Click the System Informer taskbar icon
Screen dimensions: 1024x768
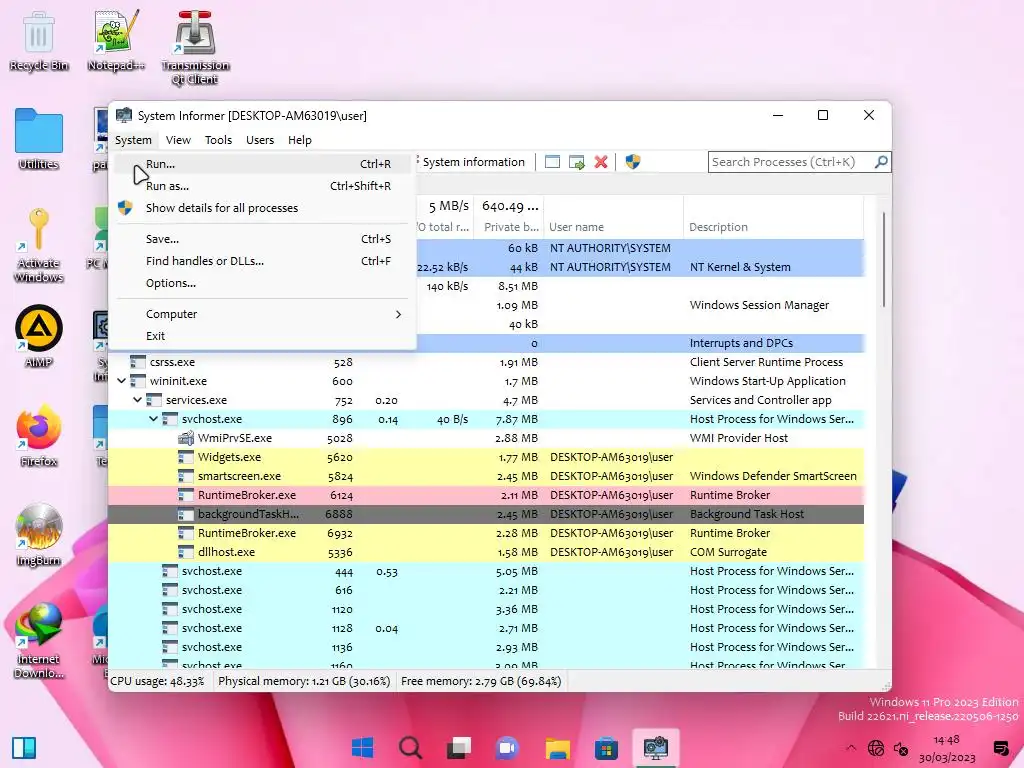[x=655, y=748]
